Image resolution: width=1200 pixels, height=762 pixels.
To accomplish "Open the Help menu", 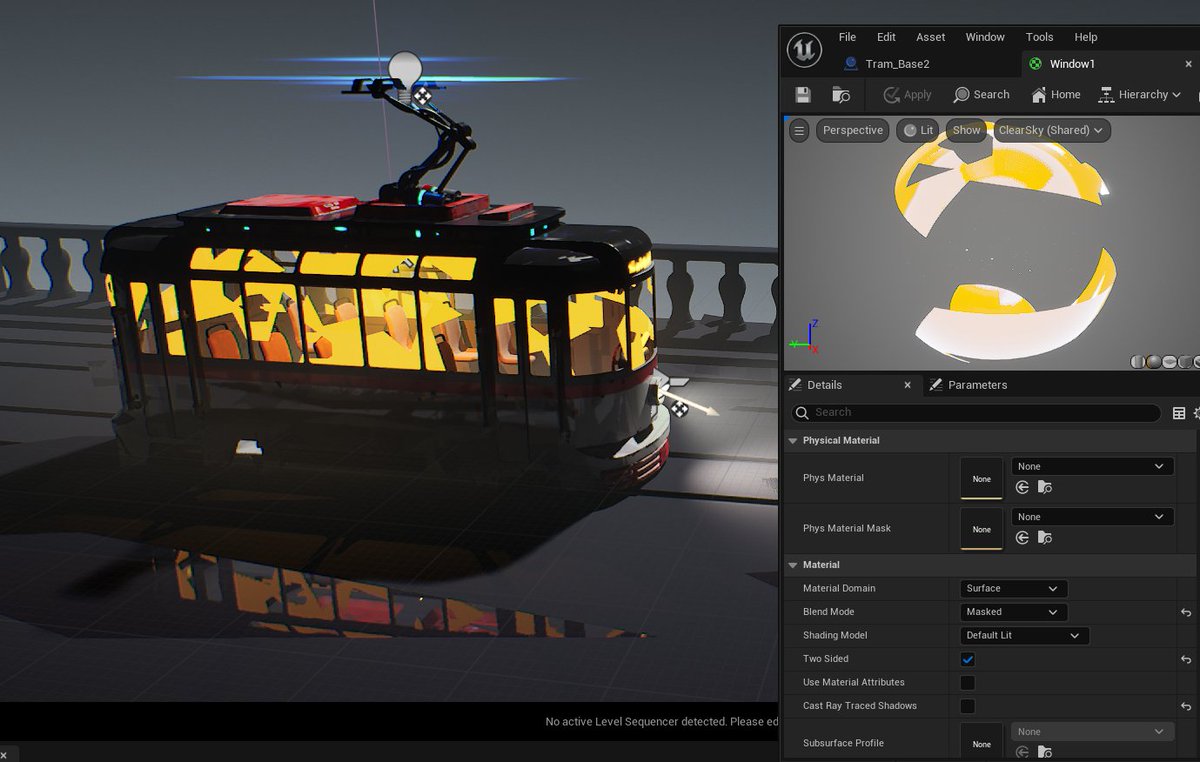I will [1086, 37].
